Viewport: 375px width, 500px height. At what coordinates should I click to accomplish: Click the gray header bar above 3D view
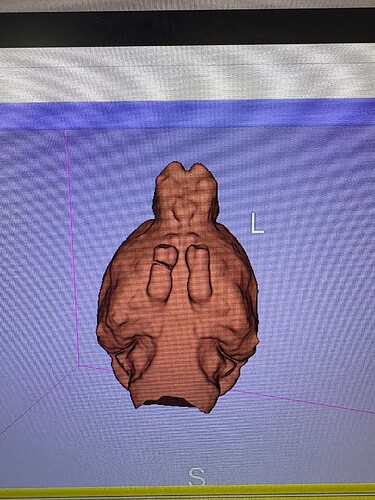click(187, 74)
